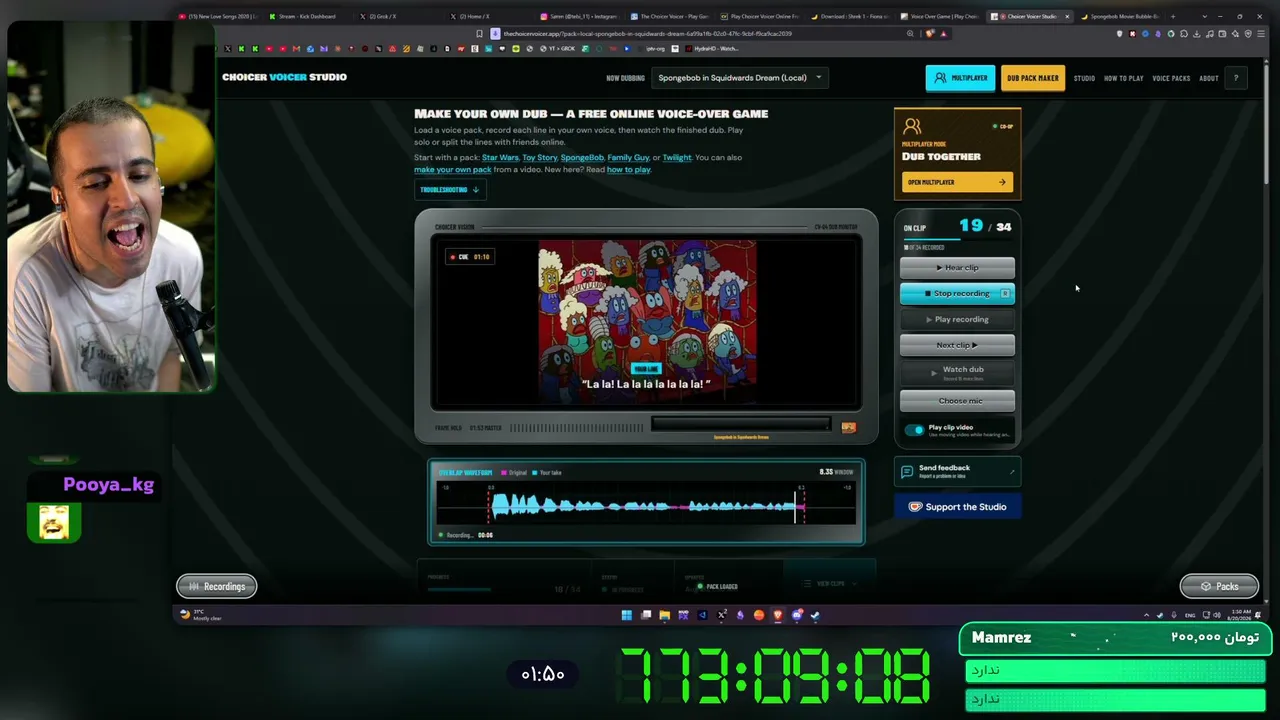Viewport: 1280px width, 720px height.
Task: Click the Brave browser taskbar icon
Action: tap(778, 615)
